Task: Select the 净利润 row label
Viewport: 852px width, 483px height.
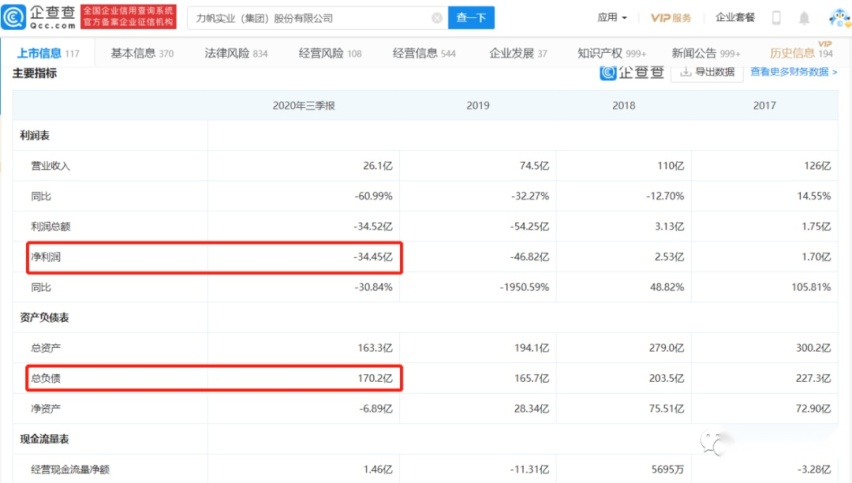Action: [x=45, y=256]
